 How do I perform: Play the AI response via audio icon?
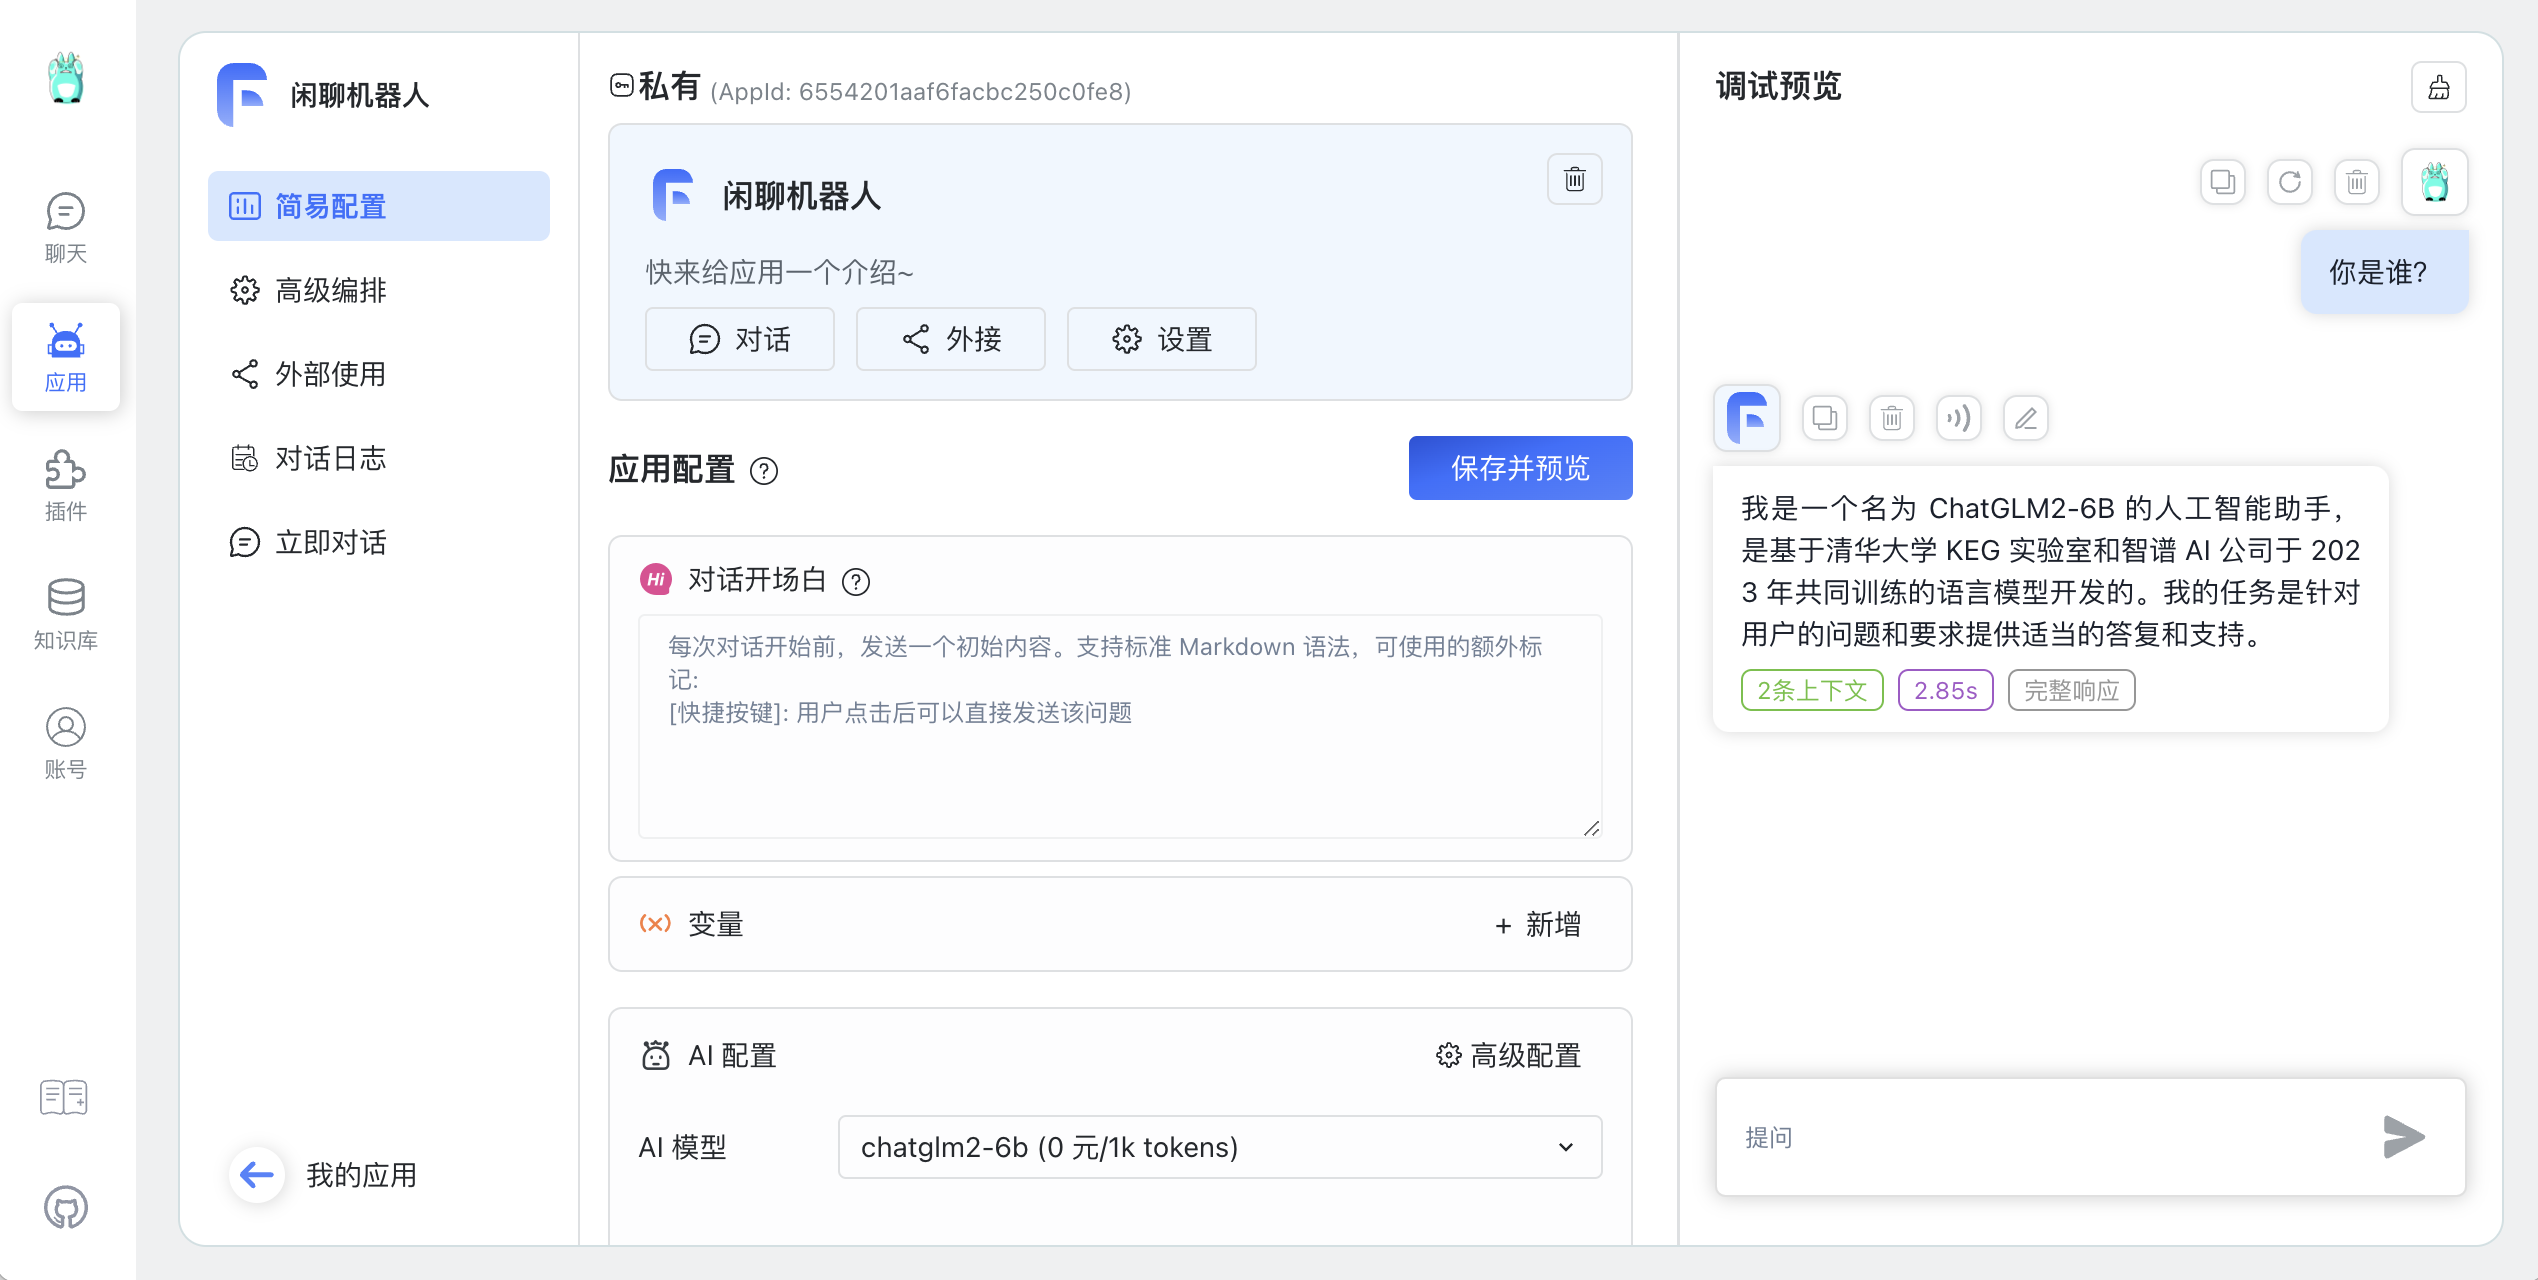tap(1958, 418)
